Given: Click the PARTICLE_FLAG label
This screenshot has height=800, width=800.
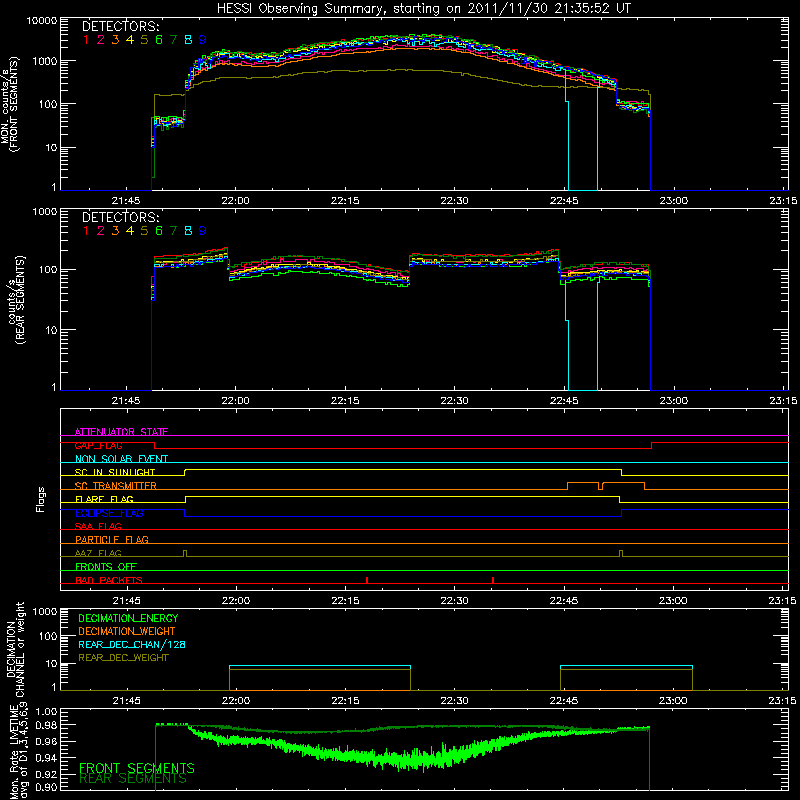Looking at the screenshot, I should click(112, 540).
